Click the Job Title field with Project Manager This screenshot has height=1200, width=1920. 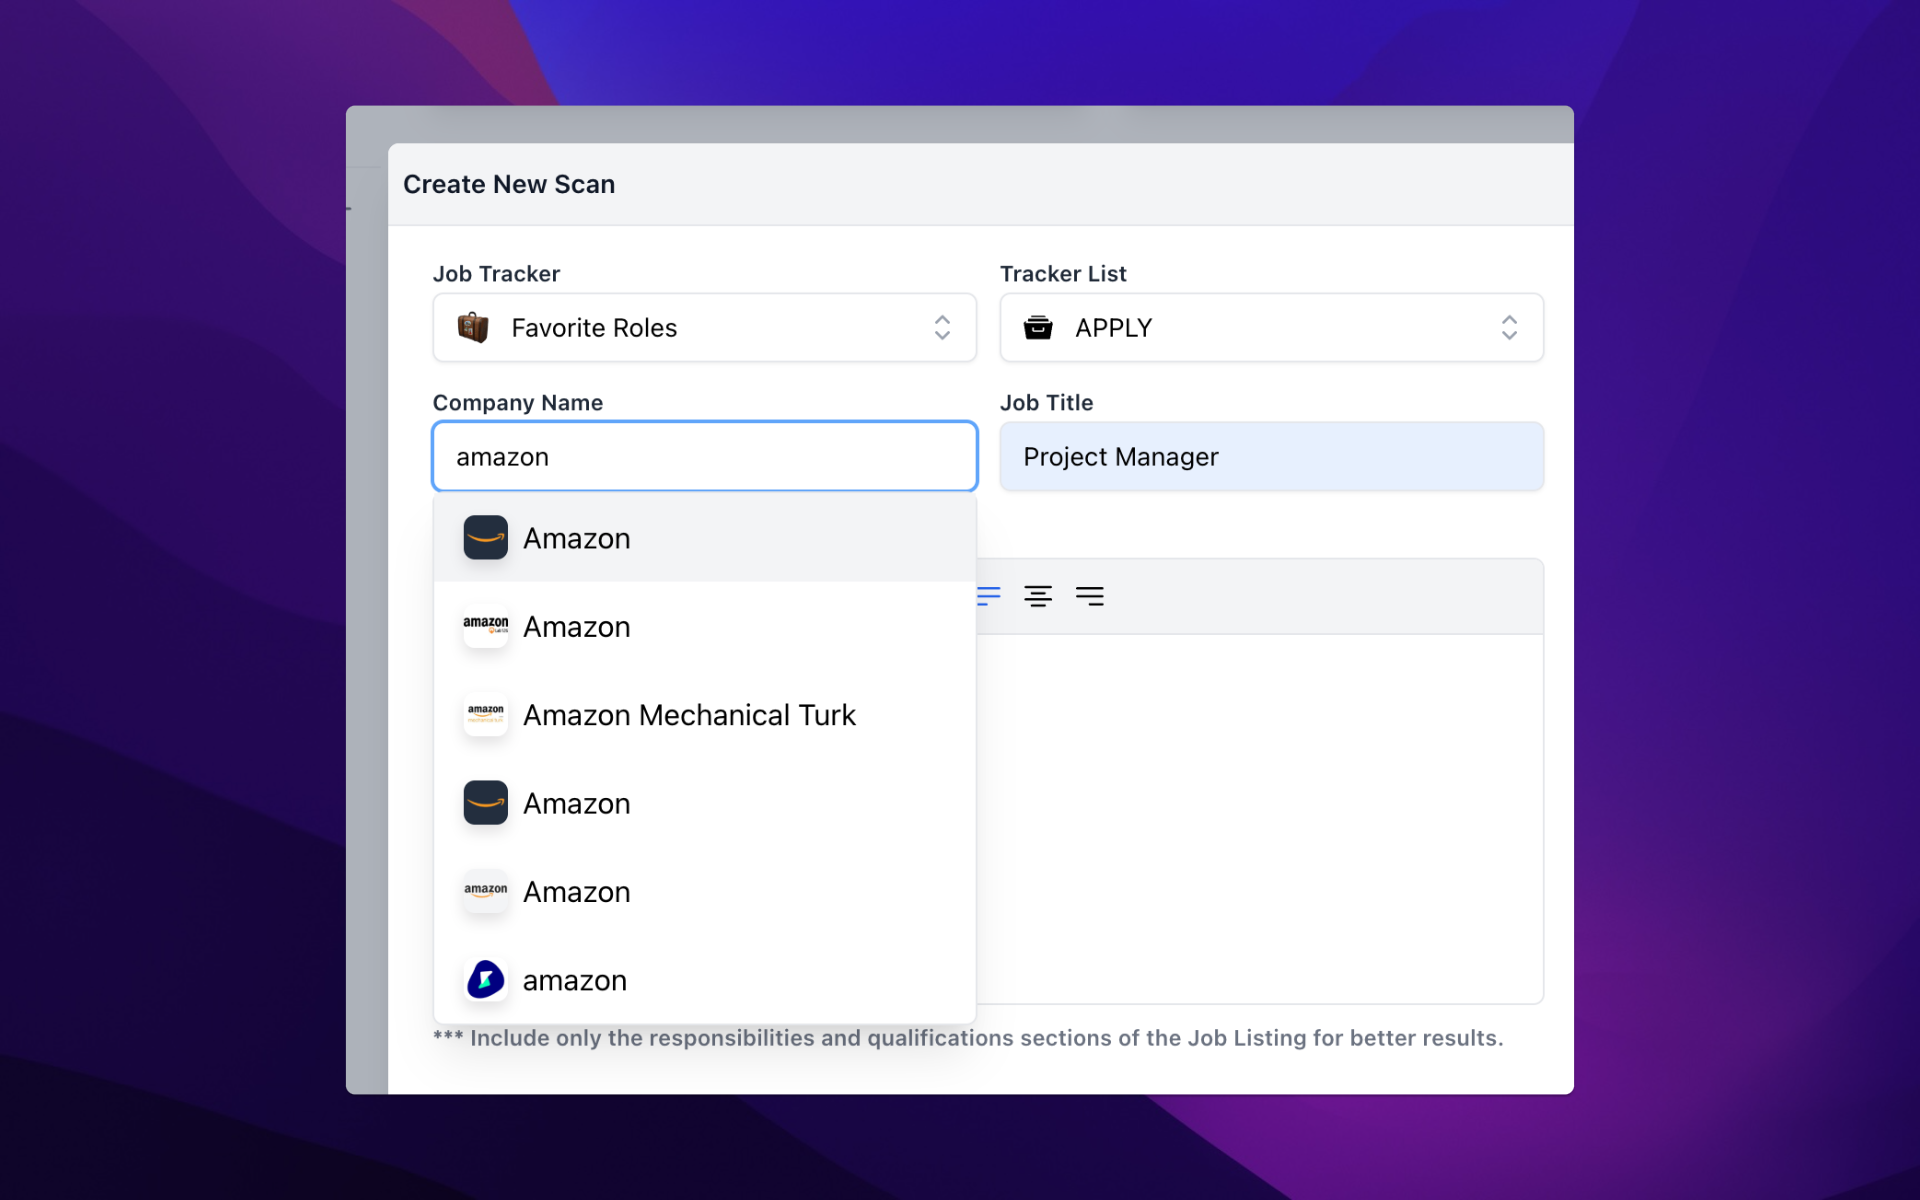click(x=1270, y=457)
